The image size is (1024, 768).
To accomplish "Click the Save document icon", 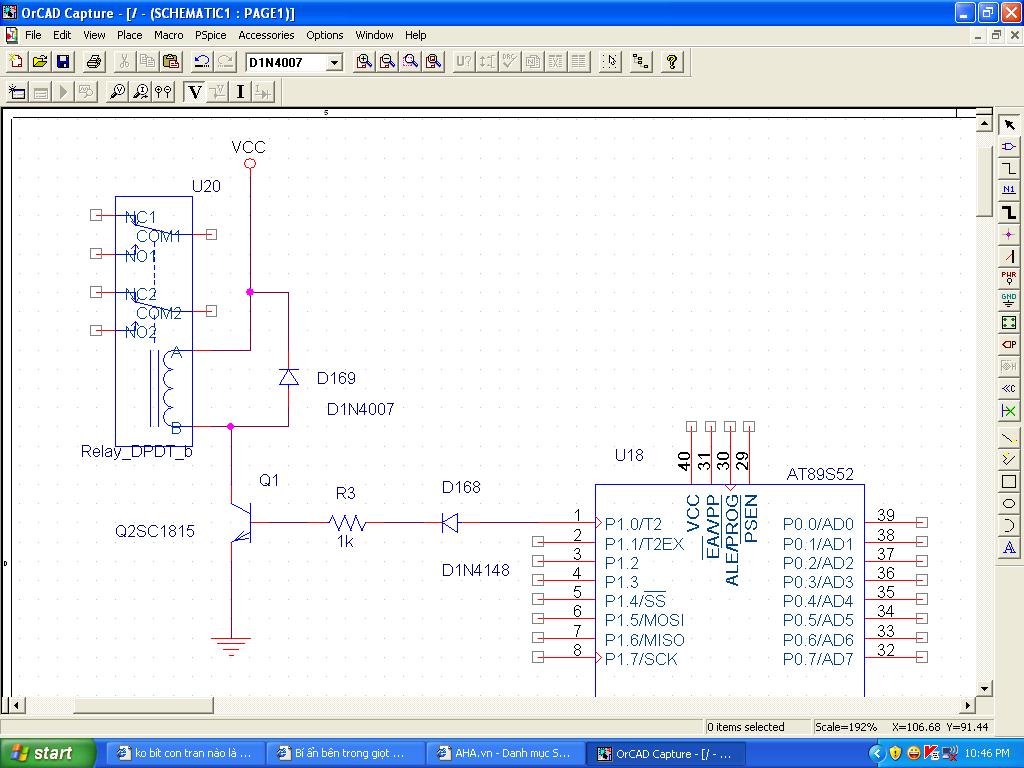I will 63,62.
